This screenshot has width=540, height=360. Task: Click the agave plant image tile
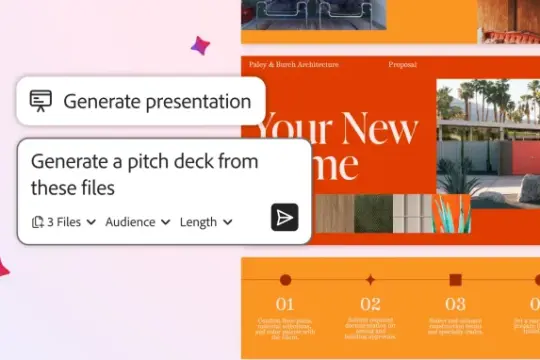[x=451, y=214]
